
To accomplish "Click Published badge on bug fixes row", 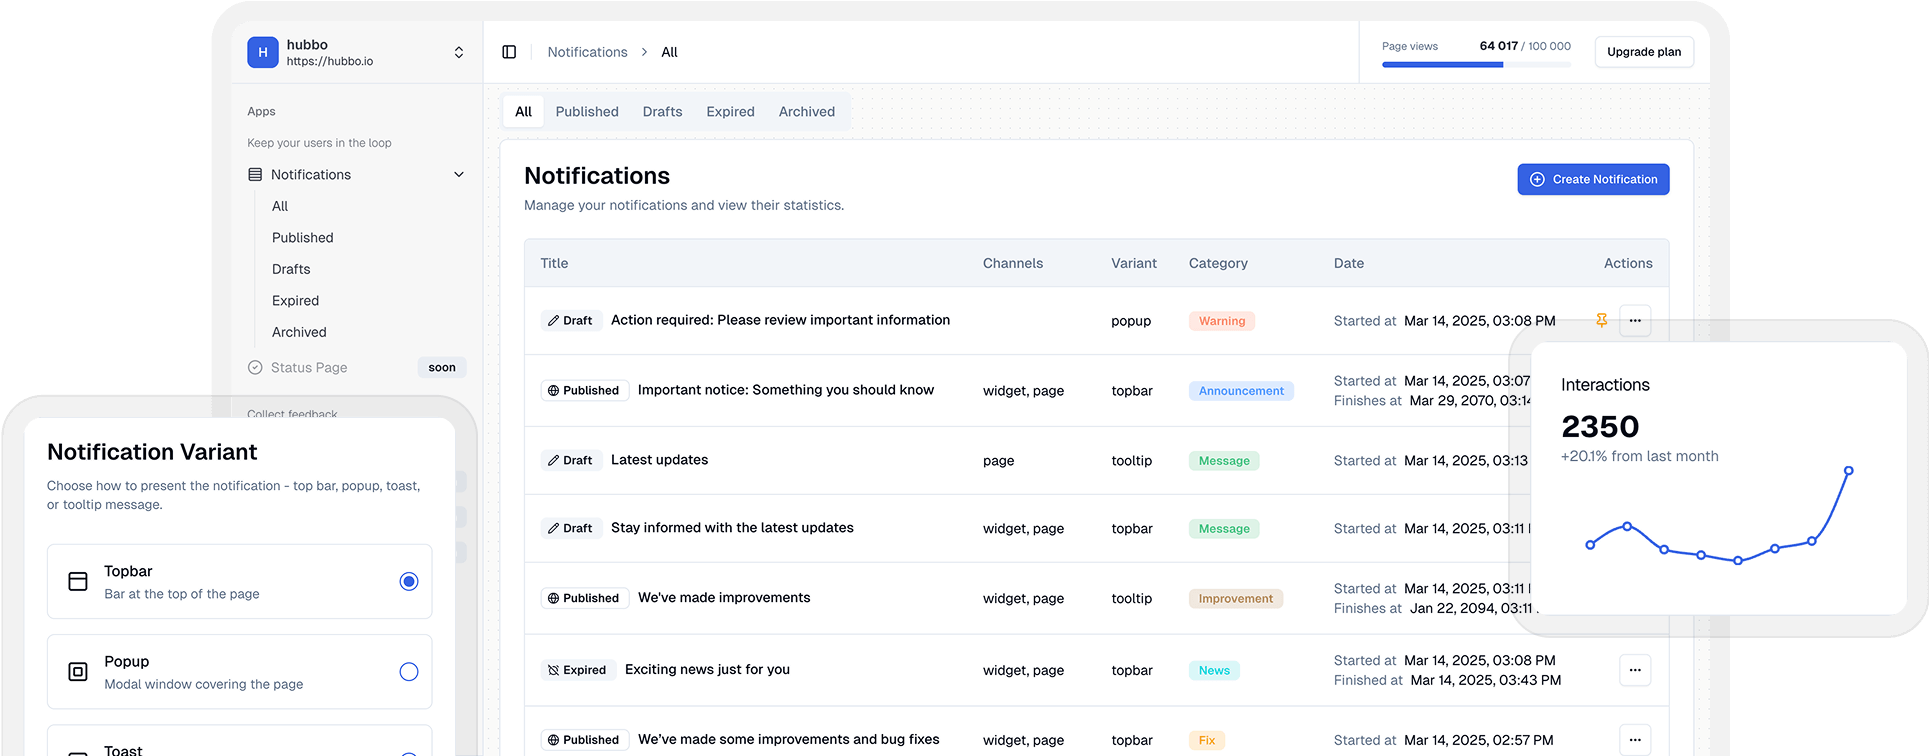I will [584, 741].
